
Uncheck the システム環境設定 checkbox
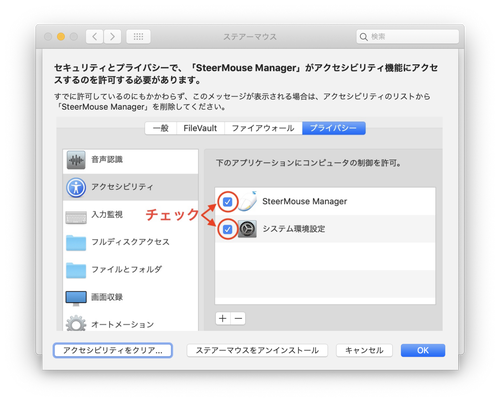pos(228,229)
